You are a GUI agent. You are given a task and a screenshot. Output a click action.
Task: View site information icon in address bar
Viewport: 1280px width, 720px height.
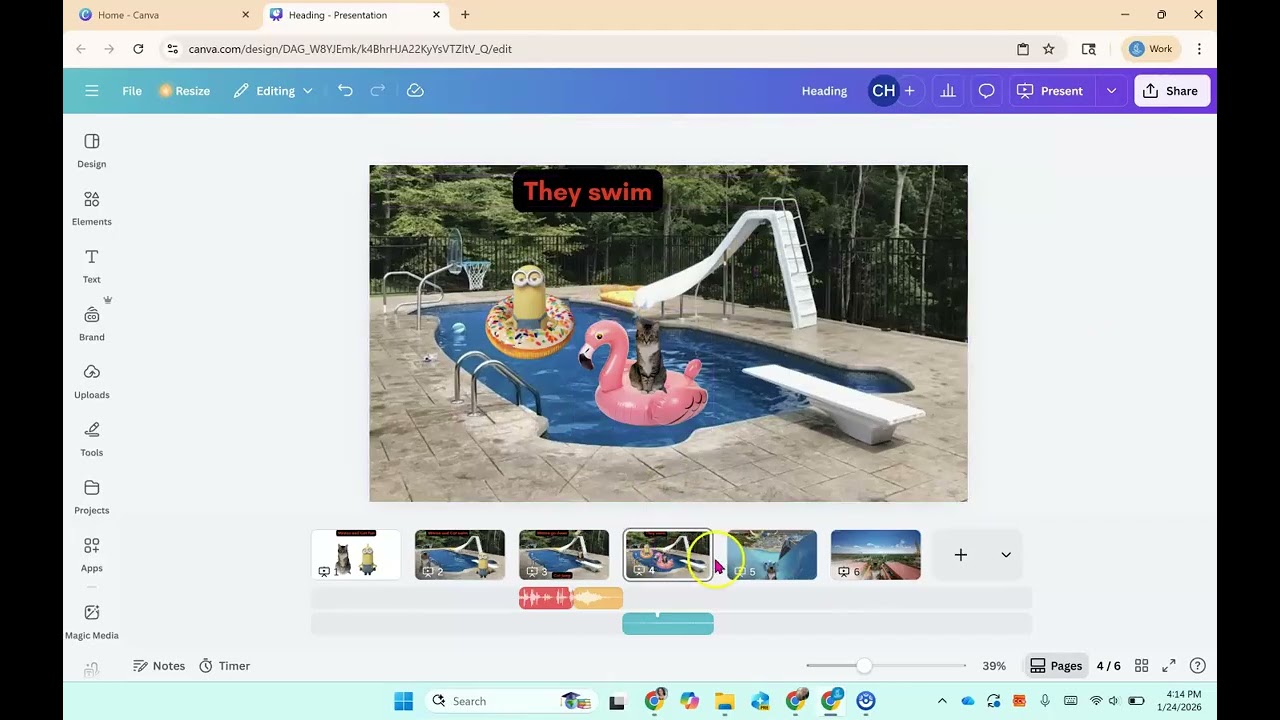click(x=172, y=49)
